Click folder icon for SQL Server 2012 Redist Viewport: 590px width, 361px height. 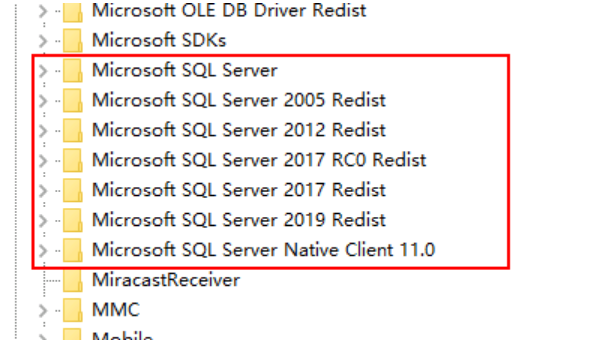(x=73, y=130)
